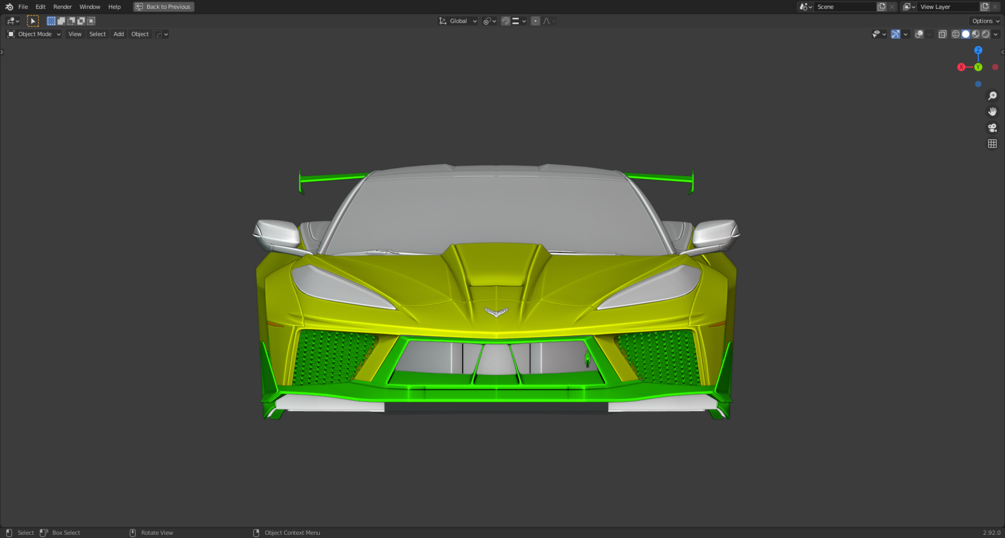1005x538 pixels.
Task: Set selection mode to intersect
Action: tap(91, 21)
